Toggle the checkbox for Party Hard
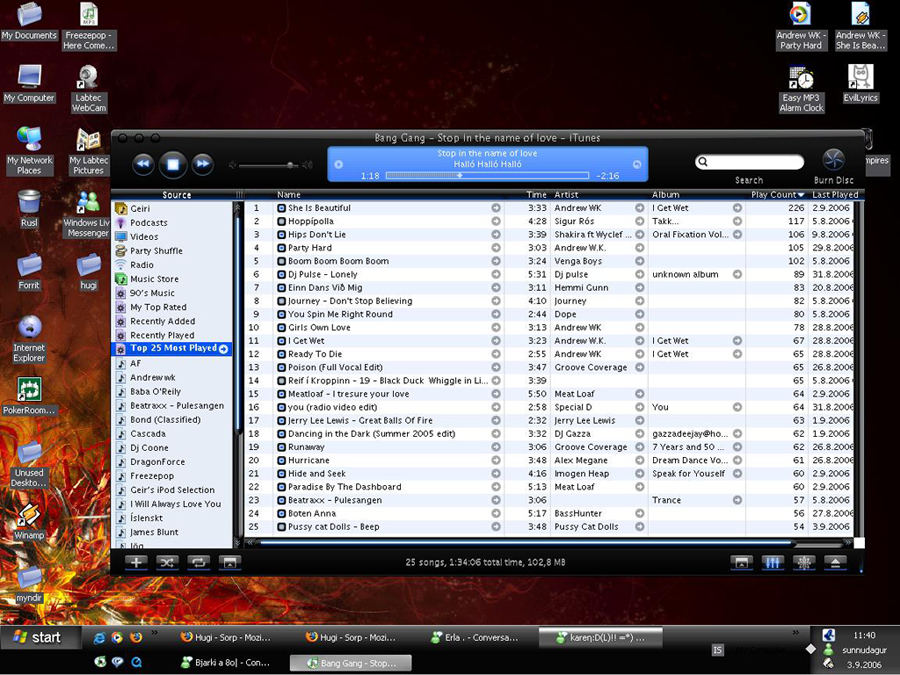This screenshot has width=900, height=675. coord(281,248)
